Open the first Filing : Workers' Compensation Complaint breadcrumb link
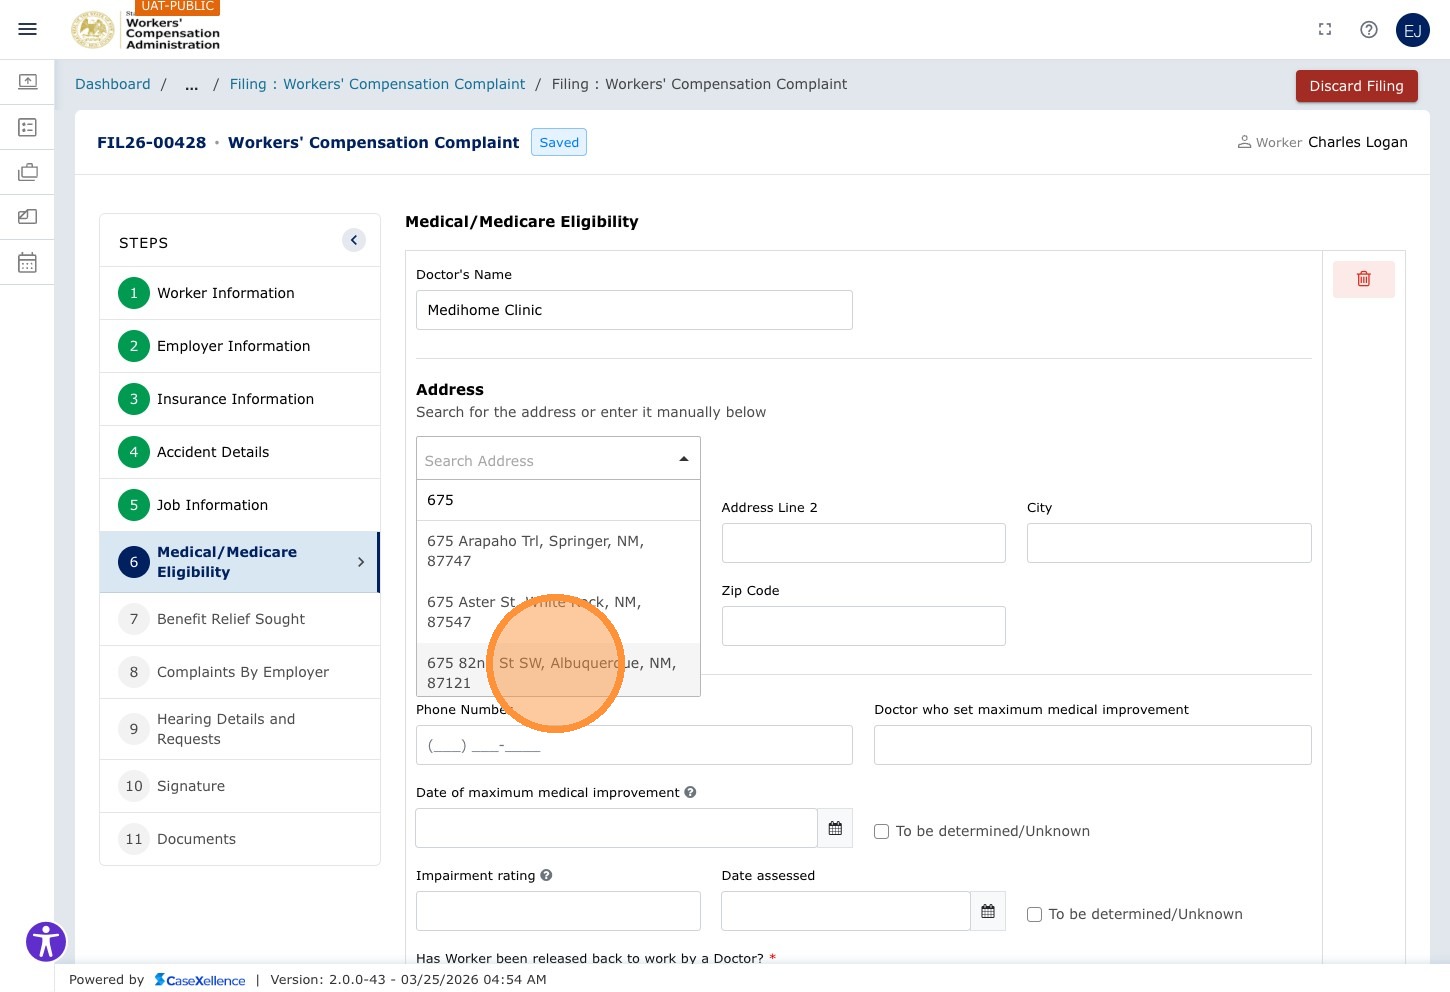Screen dimensions: 1450x992 [x=377, y=84]
